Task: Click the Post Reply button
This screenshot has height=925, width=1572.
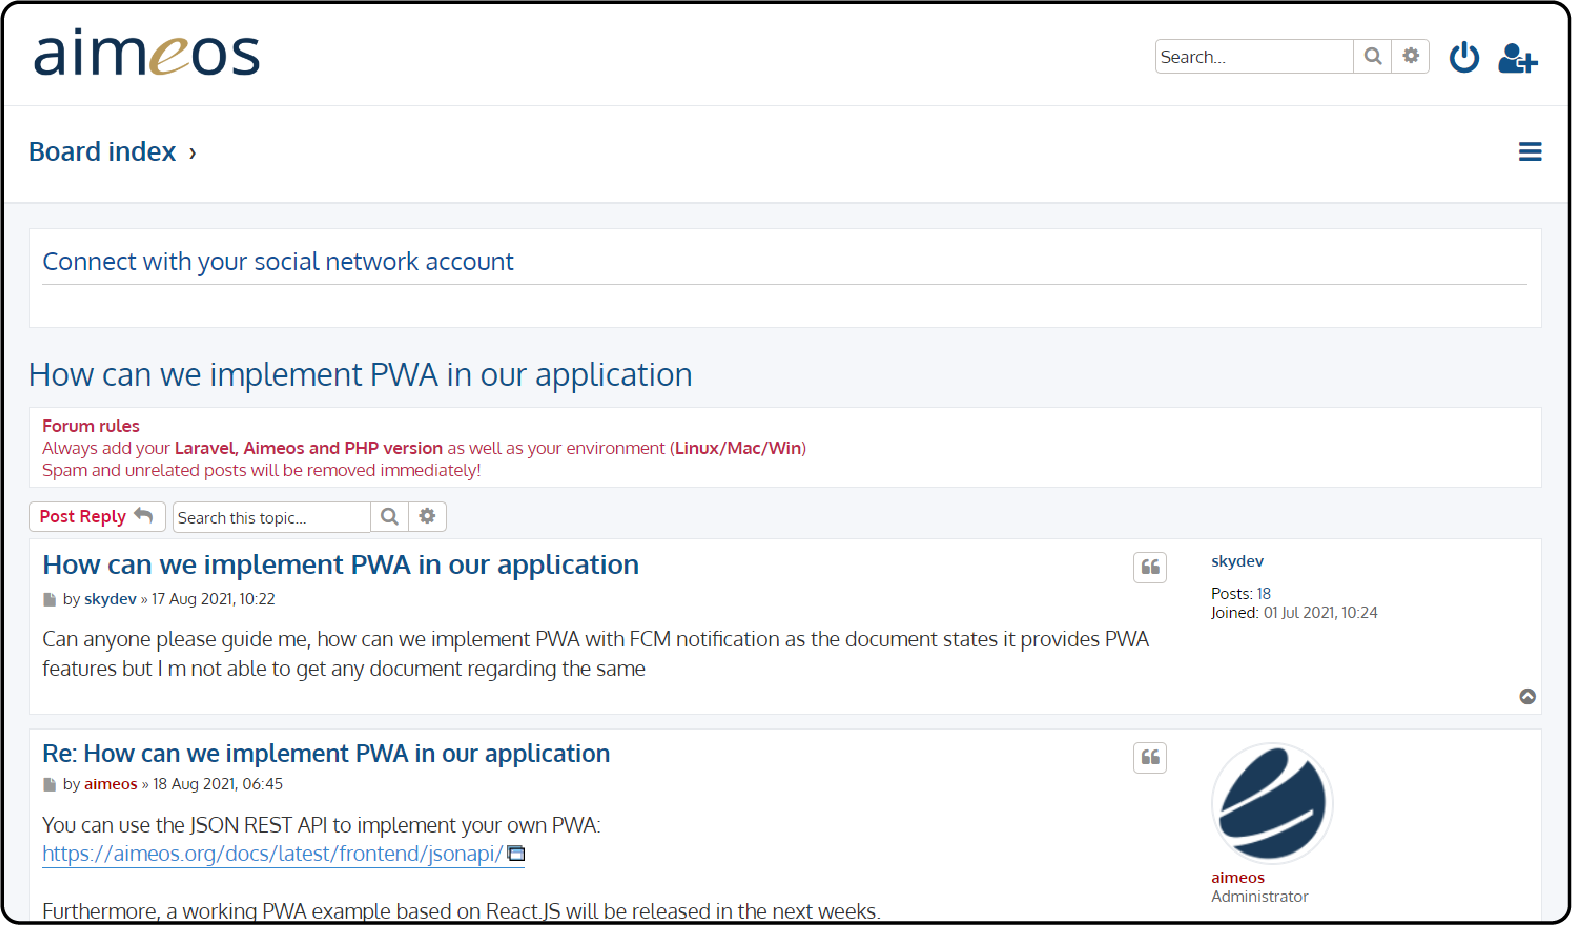Action: (97, 516)
